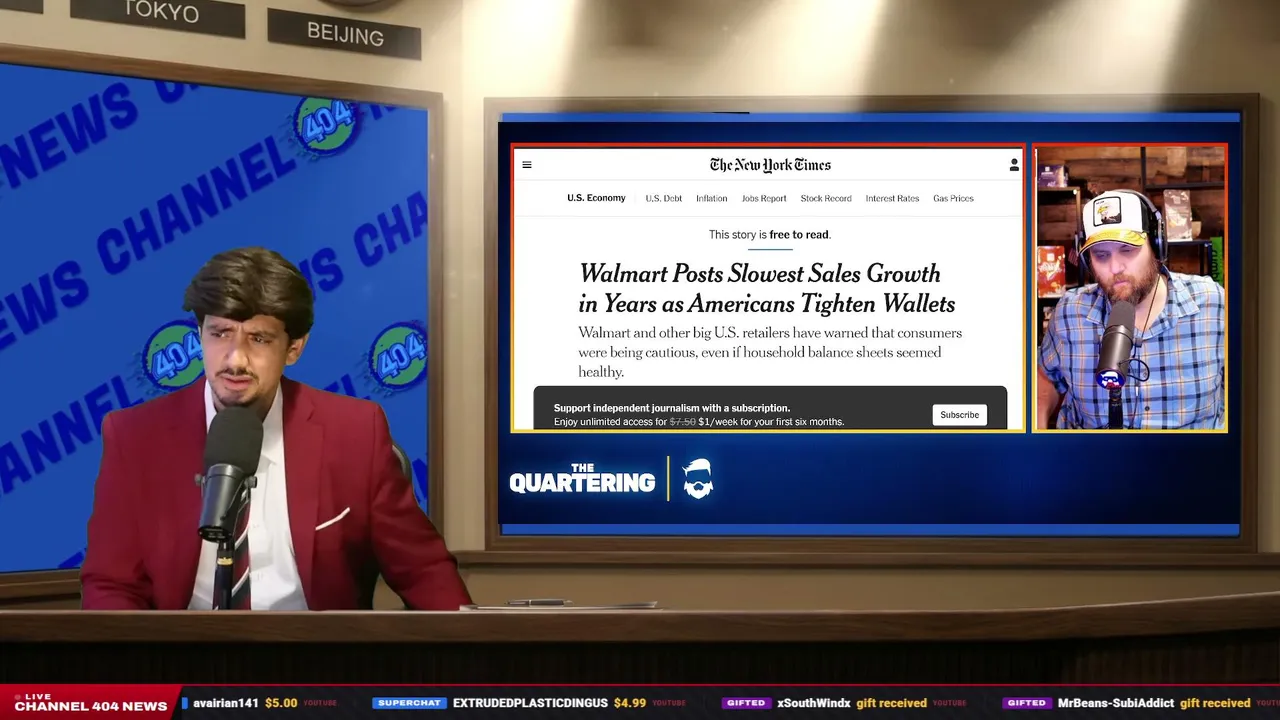
Task: Click the BEIJING clock sign
Action: click(x=345, y=33)
